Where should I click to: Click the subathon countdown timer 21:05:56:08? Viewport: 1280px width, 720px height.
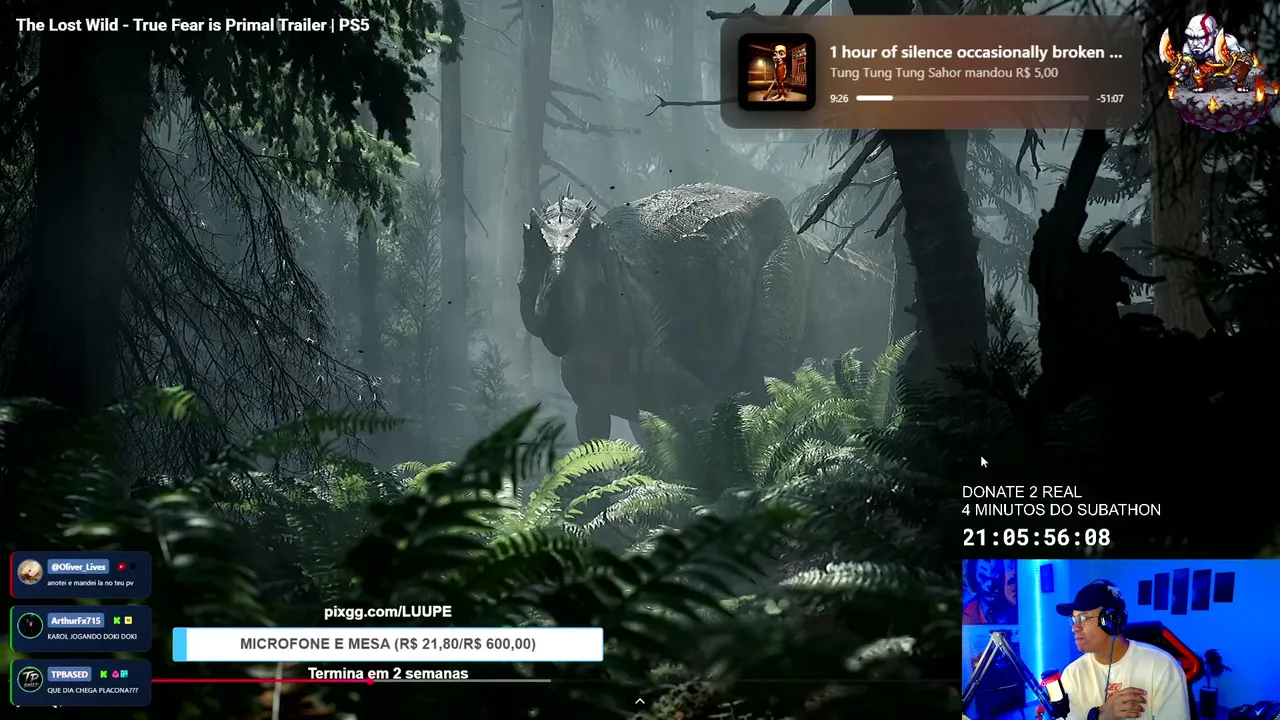(x=1036, y=538)
